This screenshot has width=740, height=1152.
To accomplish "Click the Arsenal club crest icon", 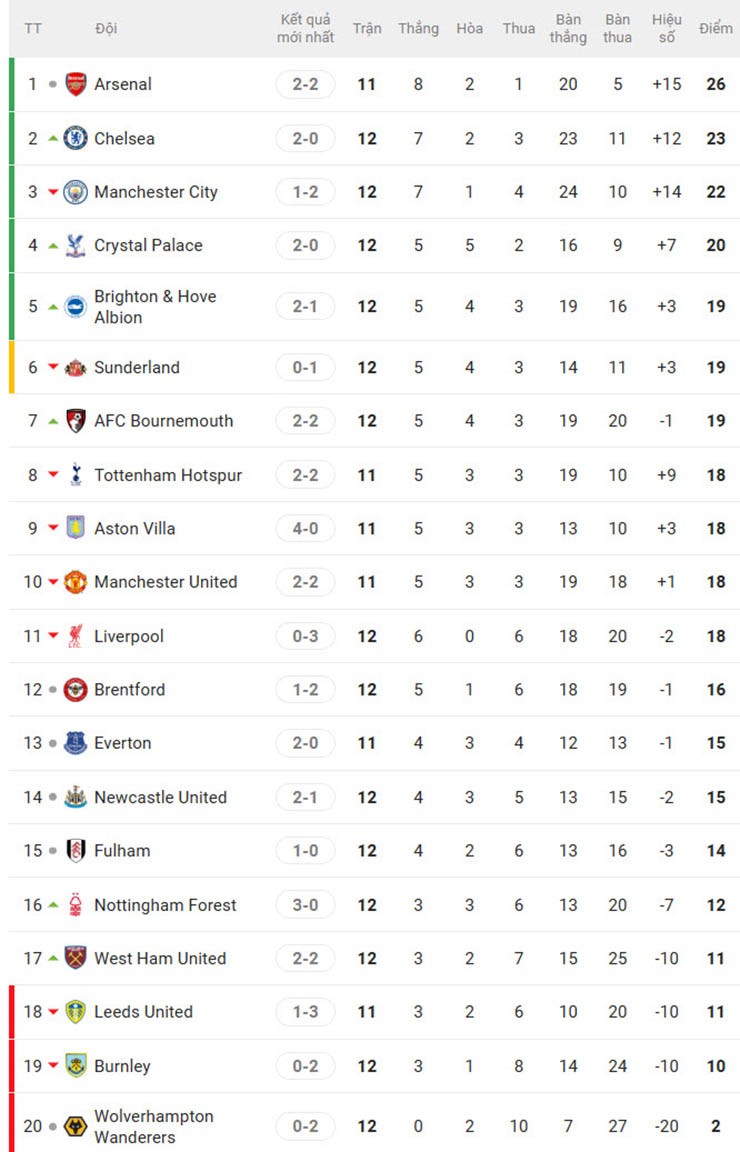I will tap(76, 85).
